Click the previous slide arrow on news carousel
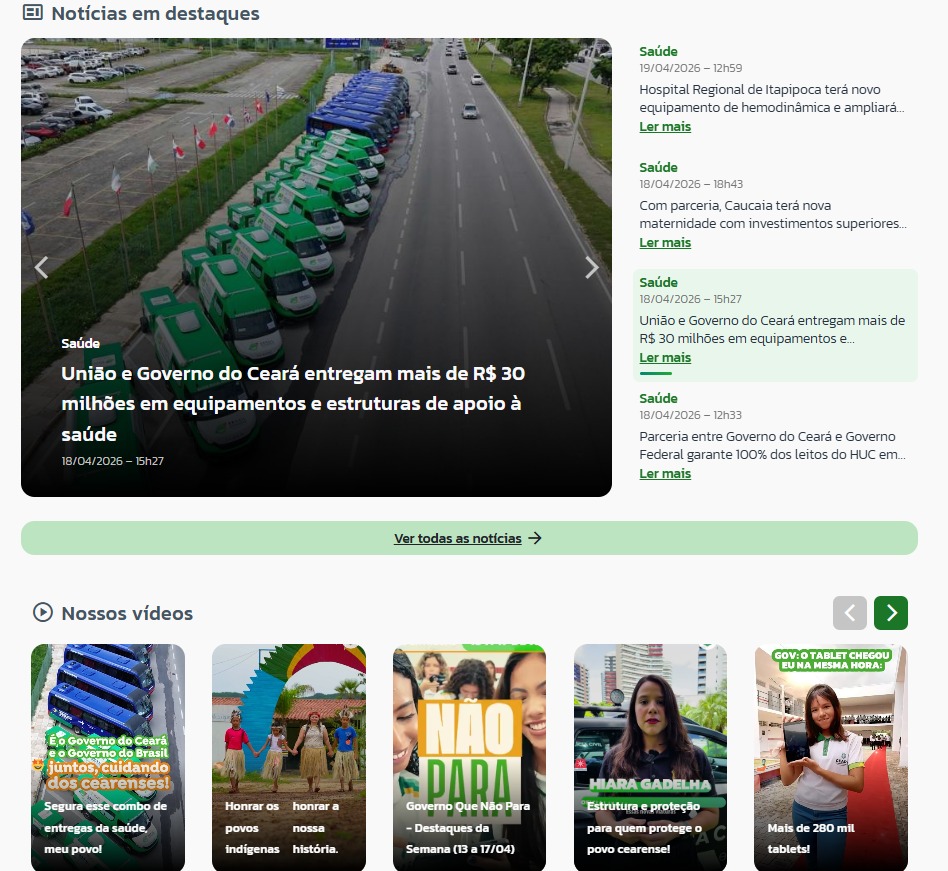The height and width of the screenshot is (871, 948). pyautogui.click(x=41, y=268)
